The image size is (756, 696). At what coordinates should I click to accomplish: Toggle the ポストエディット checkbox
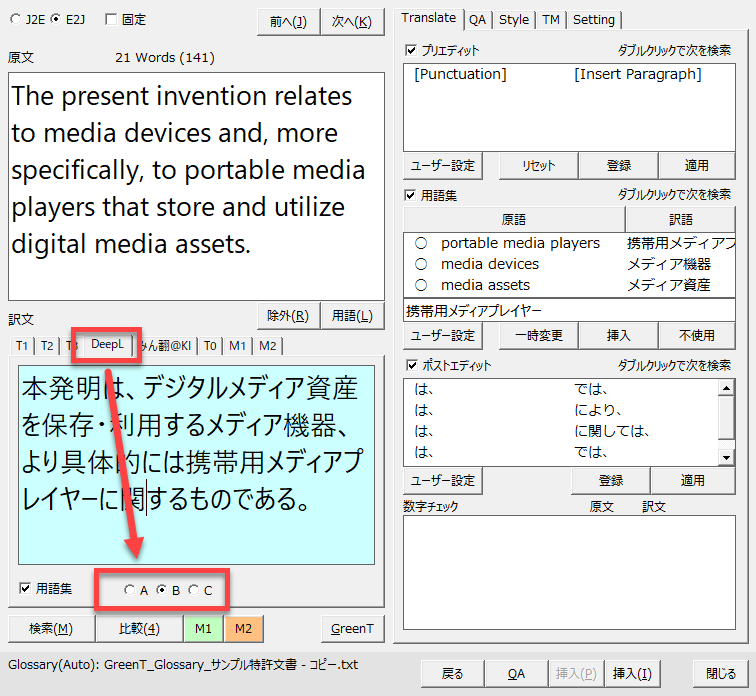click(x=411, y=366)
